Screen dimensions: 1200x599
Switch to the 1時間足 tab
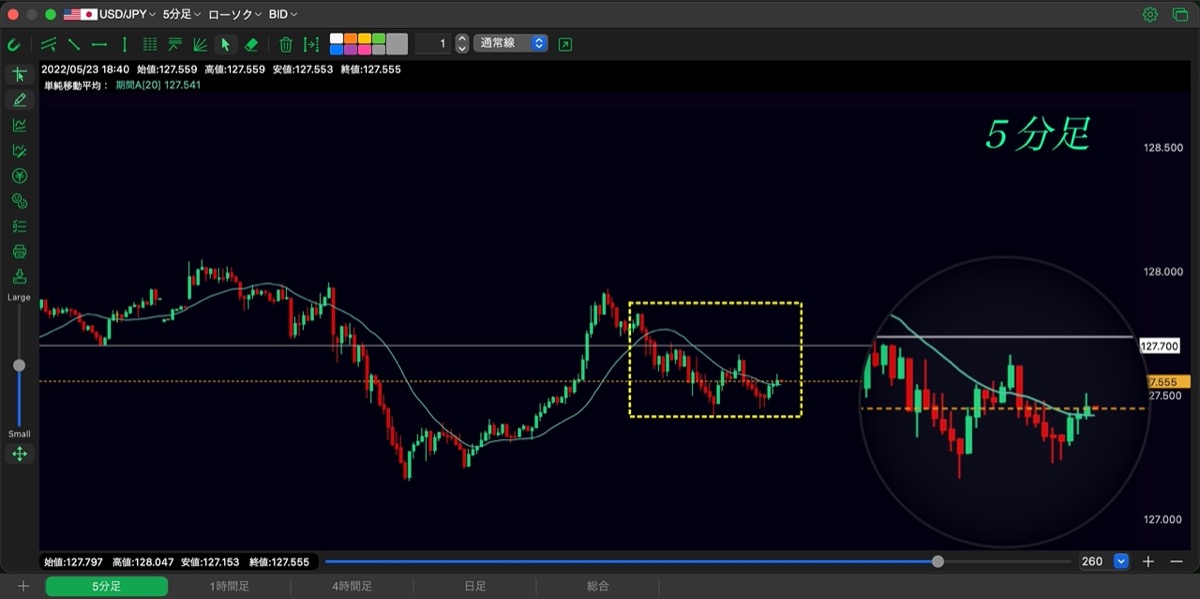(x=229, y=586)
